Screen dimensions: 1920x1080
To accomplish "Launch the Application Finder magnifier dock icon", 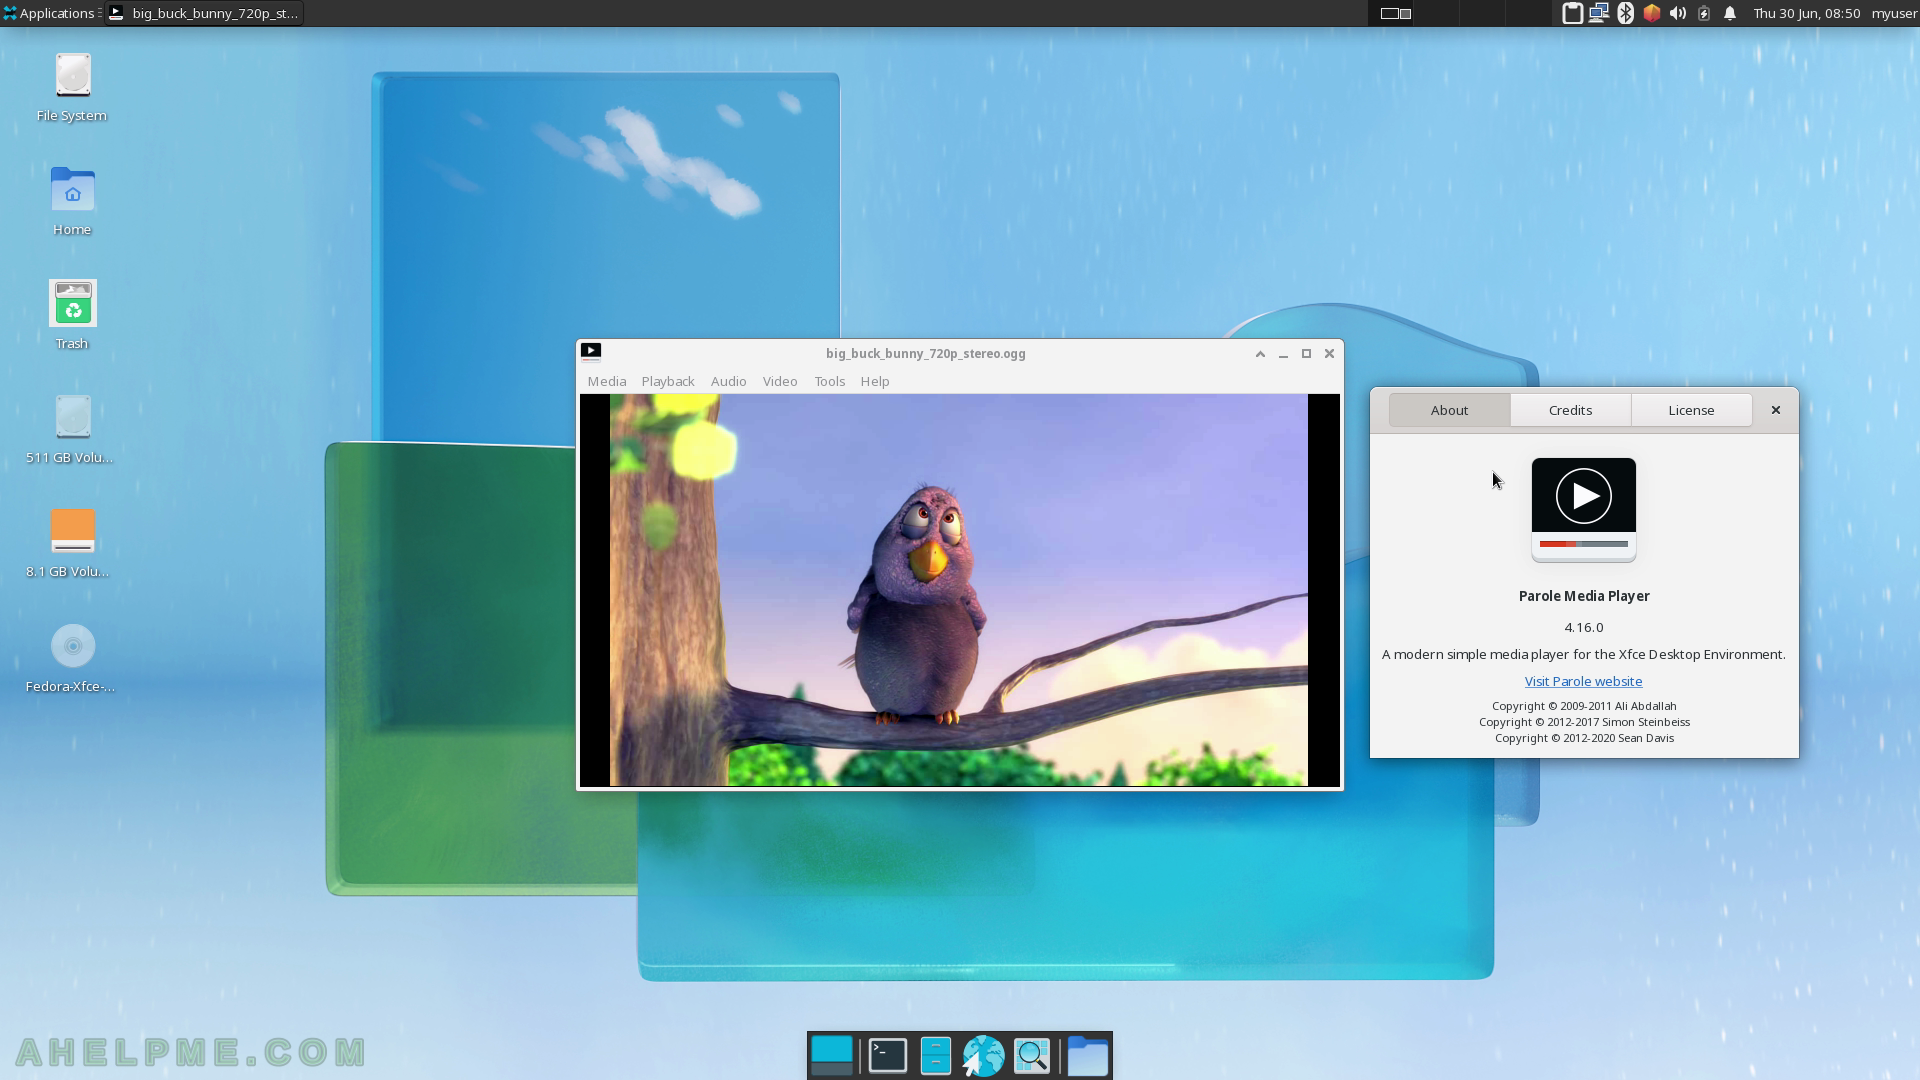I will point(1032,1055).
